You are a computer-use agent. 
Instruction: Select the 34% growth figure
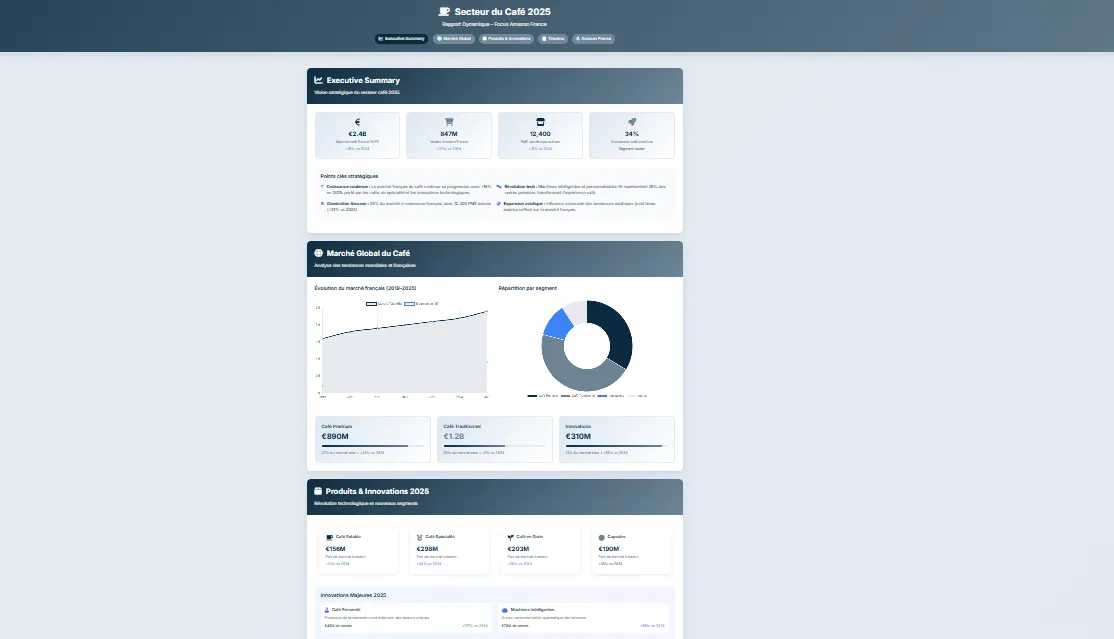click(x=632, y=134)
